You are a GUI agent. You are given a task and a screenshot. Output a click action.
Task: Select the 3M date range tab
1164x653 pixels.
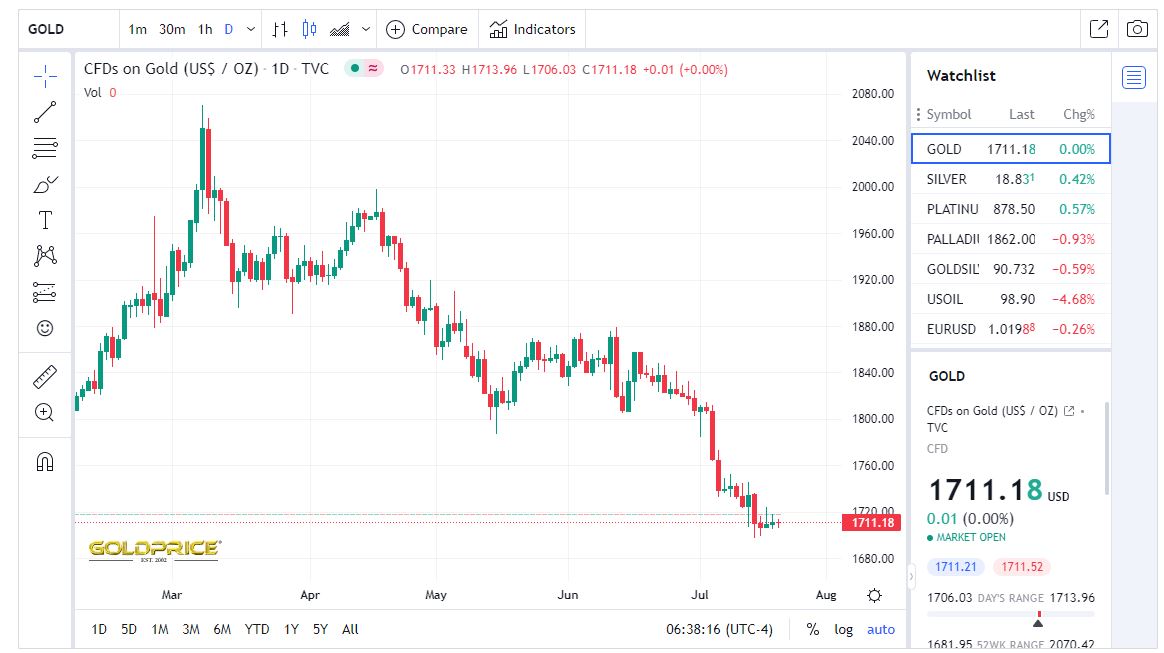click(191, 629)
